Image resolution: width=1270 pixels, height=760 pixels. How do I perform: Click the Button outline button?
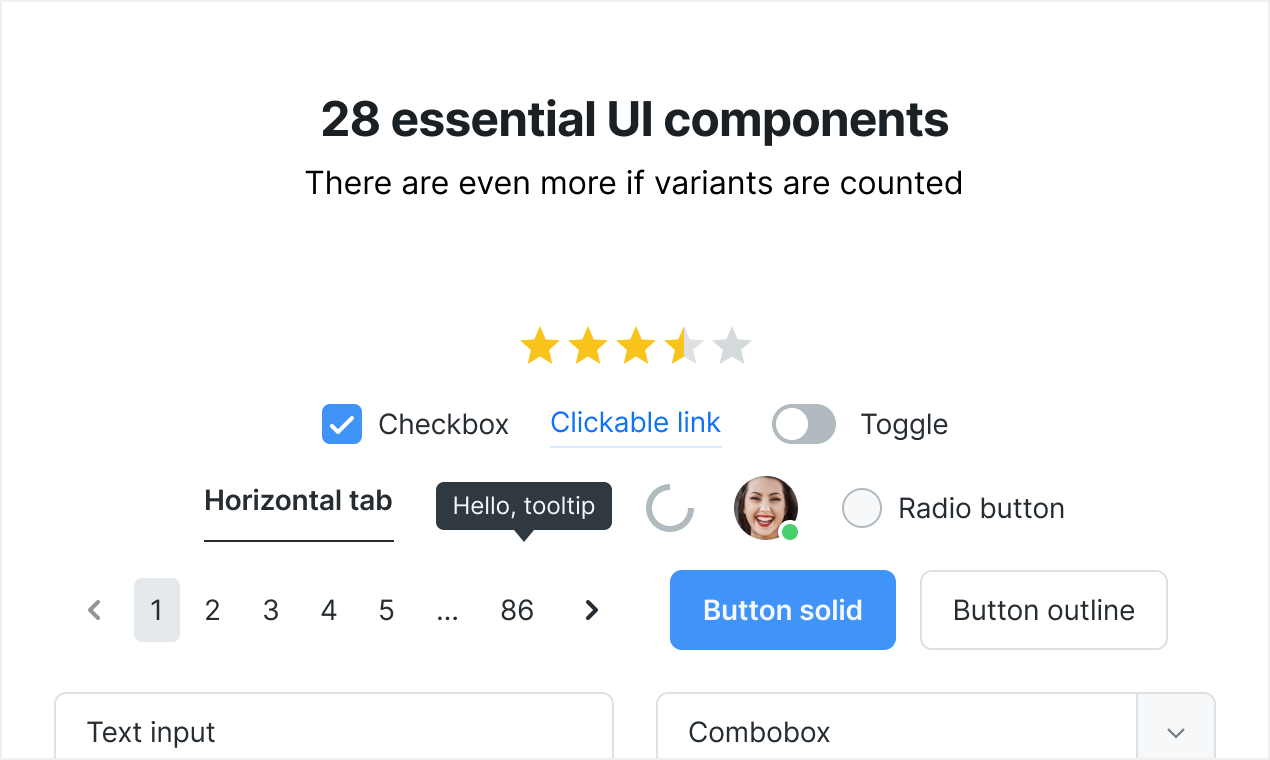click(x=1043, y=610)
